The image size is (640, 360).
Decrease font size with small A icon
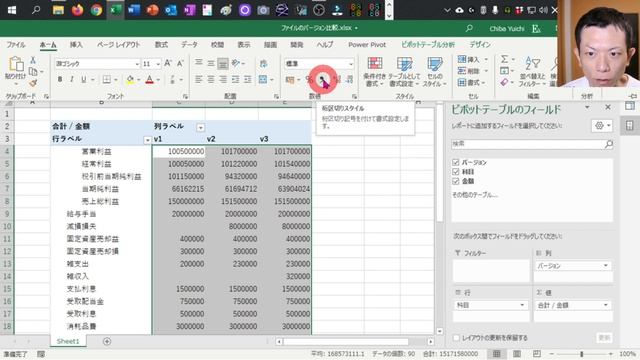coord(180,64)
